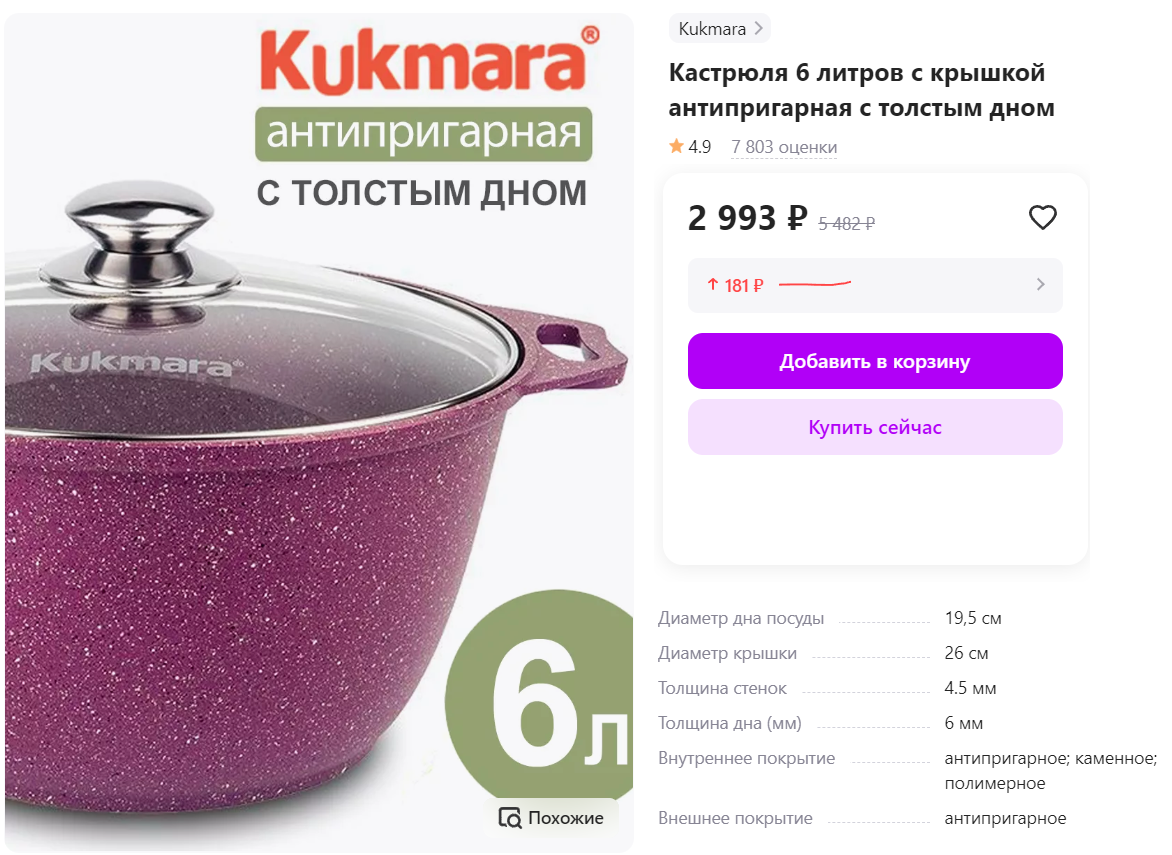
Task: Add product to favorites with heart icon
Action: (1042, 217)
